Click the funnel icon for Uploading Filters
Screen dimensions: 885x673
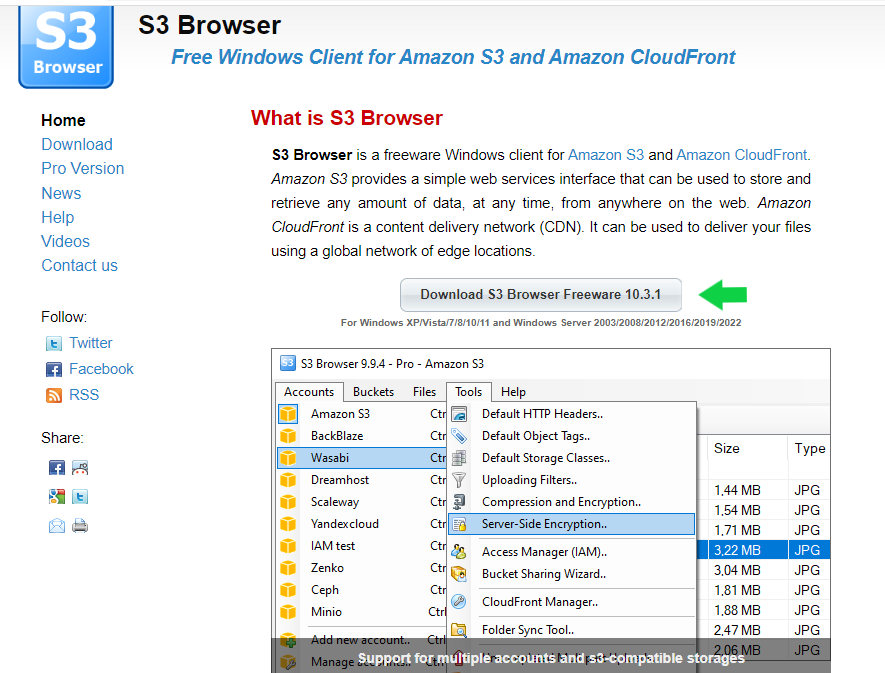click(459, 480)
